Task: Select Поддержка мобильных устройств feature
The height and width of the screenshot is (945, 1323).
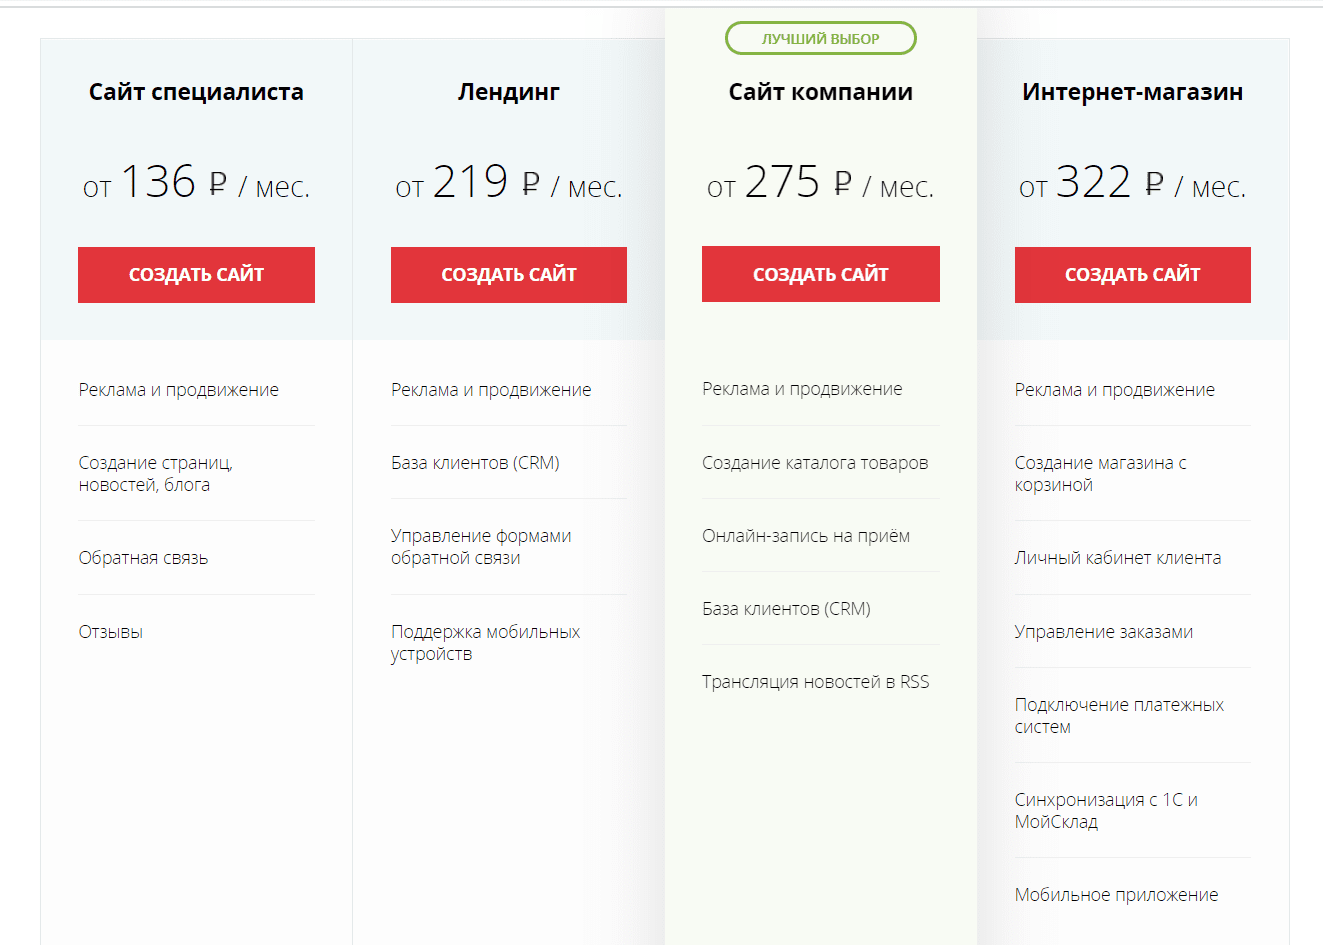Action: pos(486,643)
